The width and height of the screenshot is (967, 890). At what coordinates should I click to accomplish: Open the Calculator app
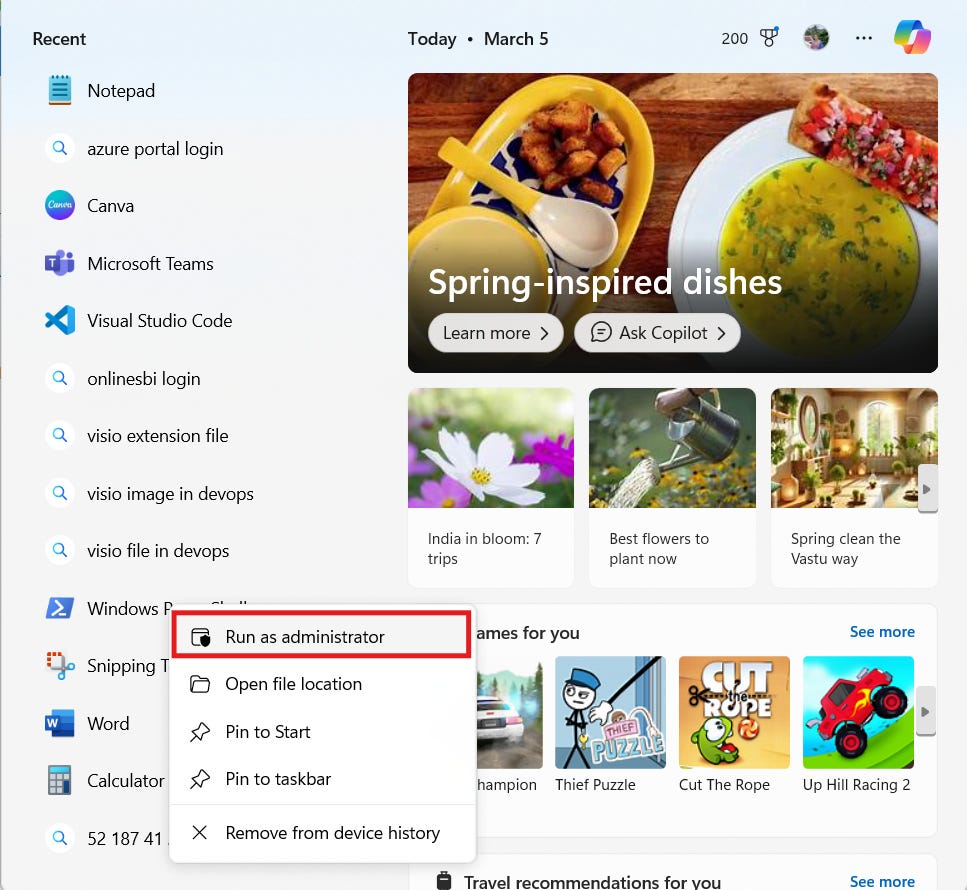[125, 780]
